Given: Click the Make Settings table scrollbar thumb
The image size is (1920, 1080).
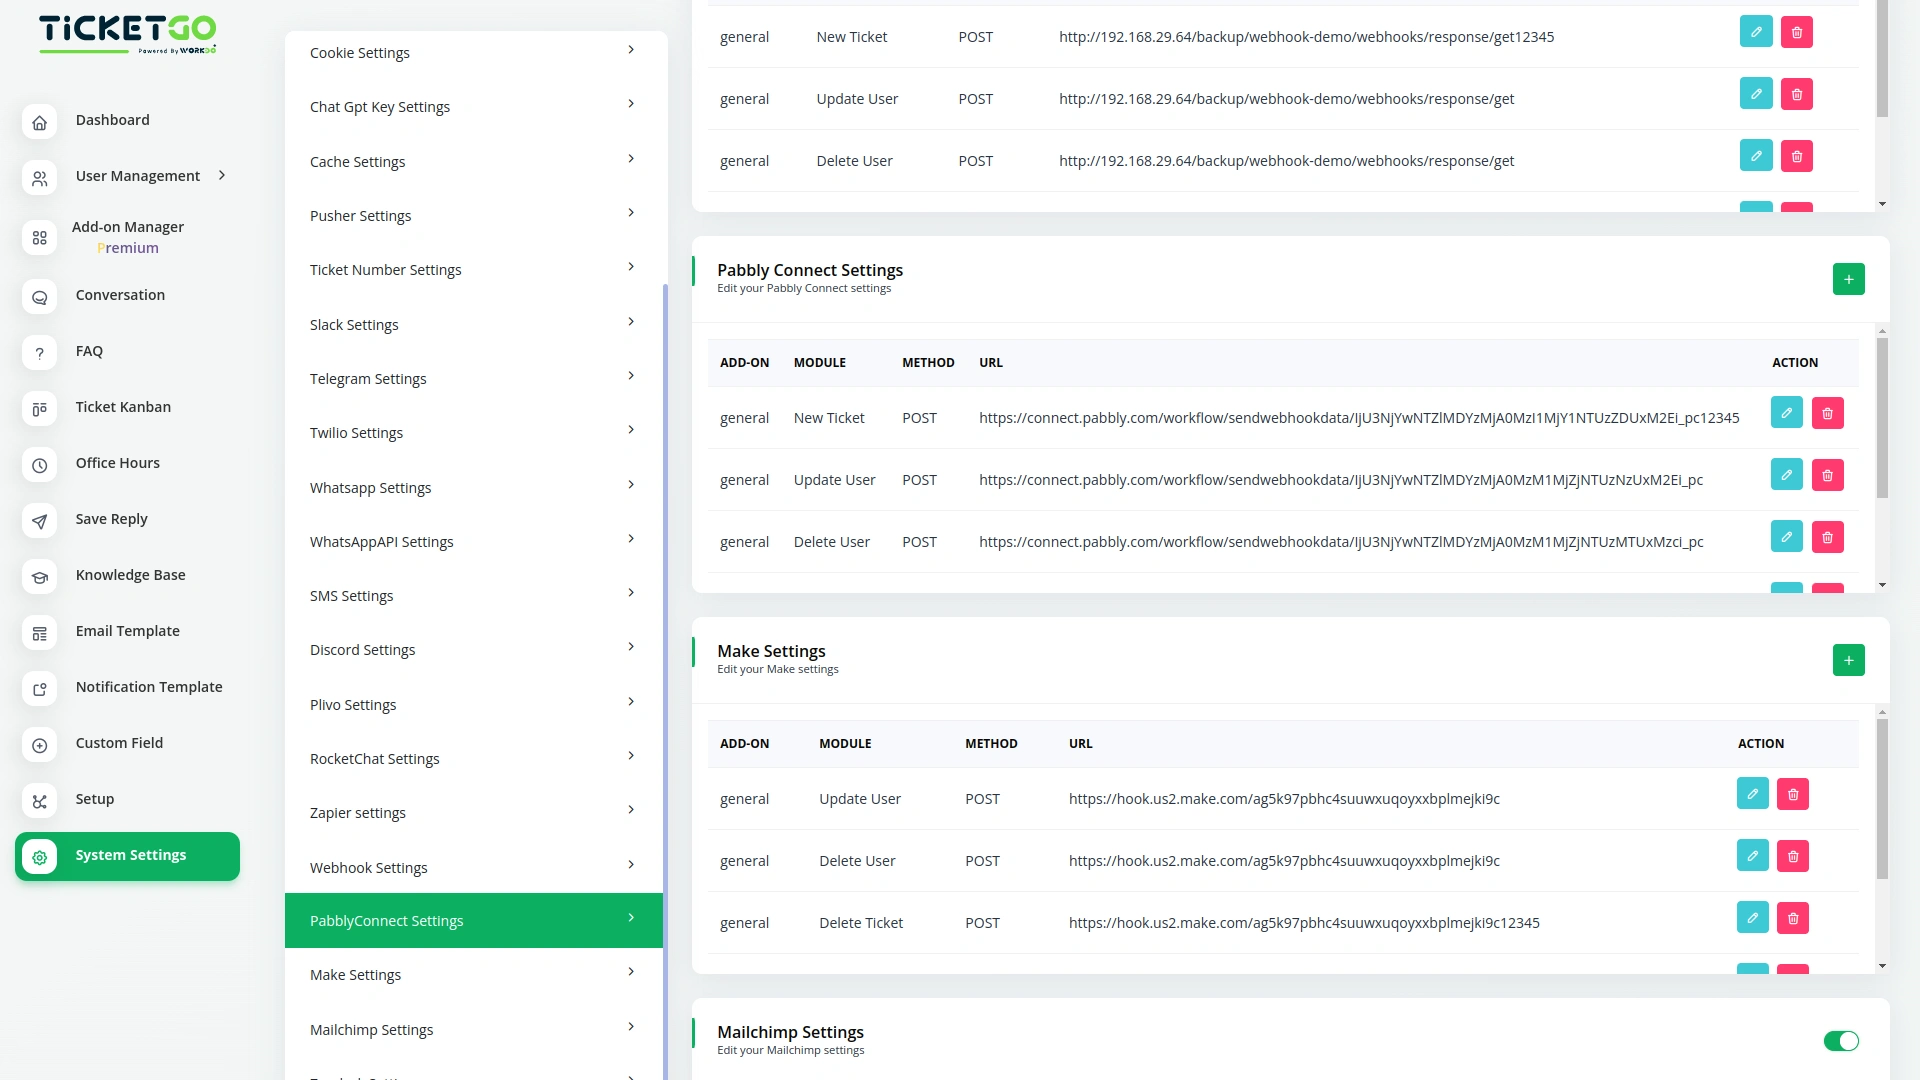Looking at the screenshot, I should pos(1882,800).
